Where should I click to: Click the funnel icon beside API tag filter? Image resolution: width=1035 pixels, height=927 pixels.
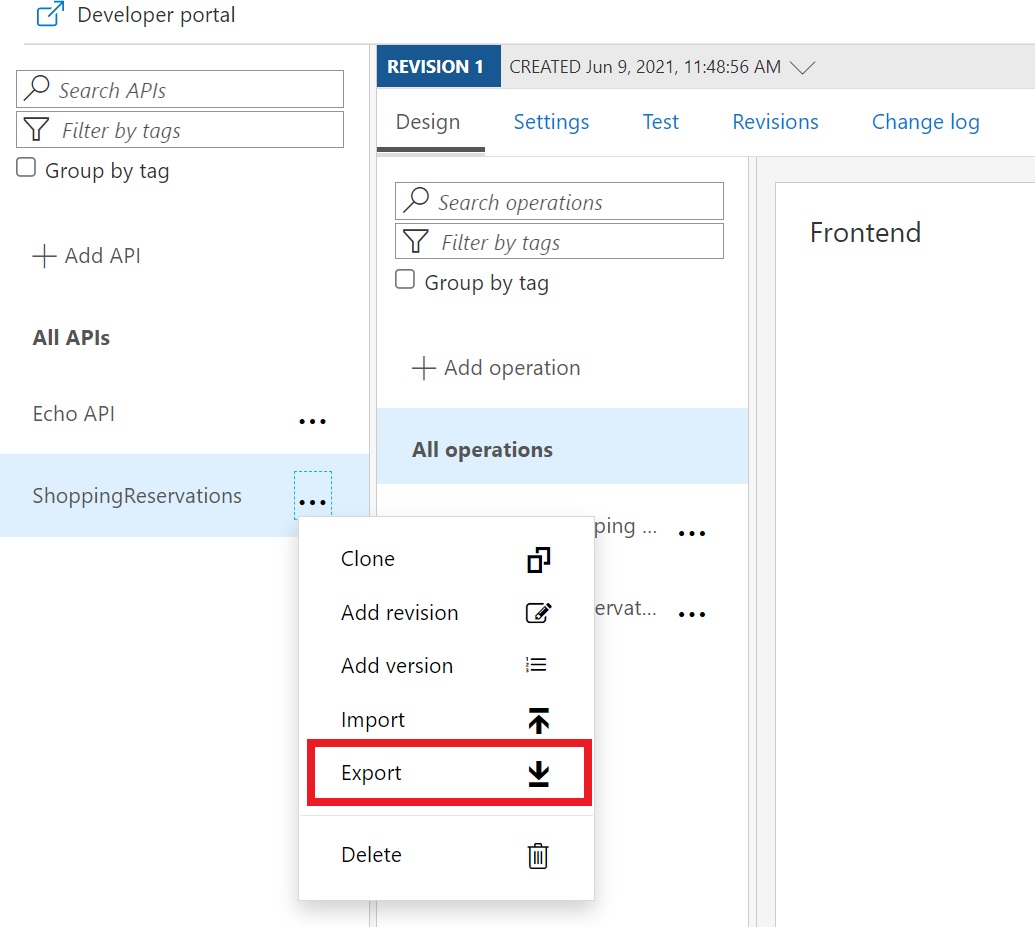36,130
